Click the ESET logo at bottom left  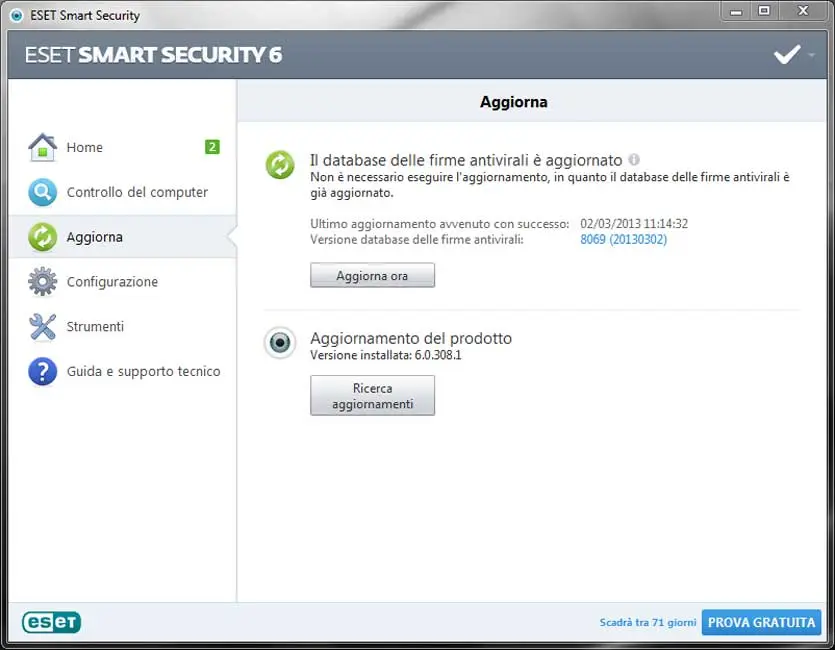52,622
